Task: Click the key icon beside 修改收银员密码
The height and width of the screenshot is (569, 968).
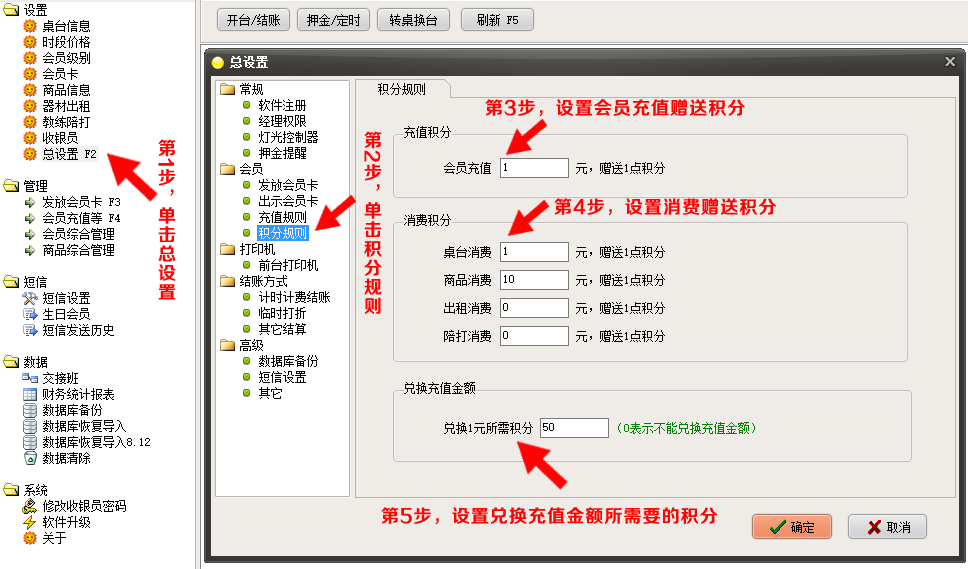Action: coord(30,507)
